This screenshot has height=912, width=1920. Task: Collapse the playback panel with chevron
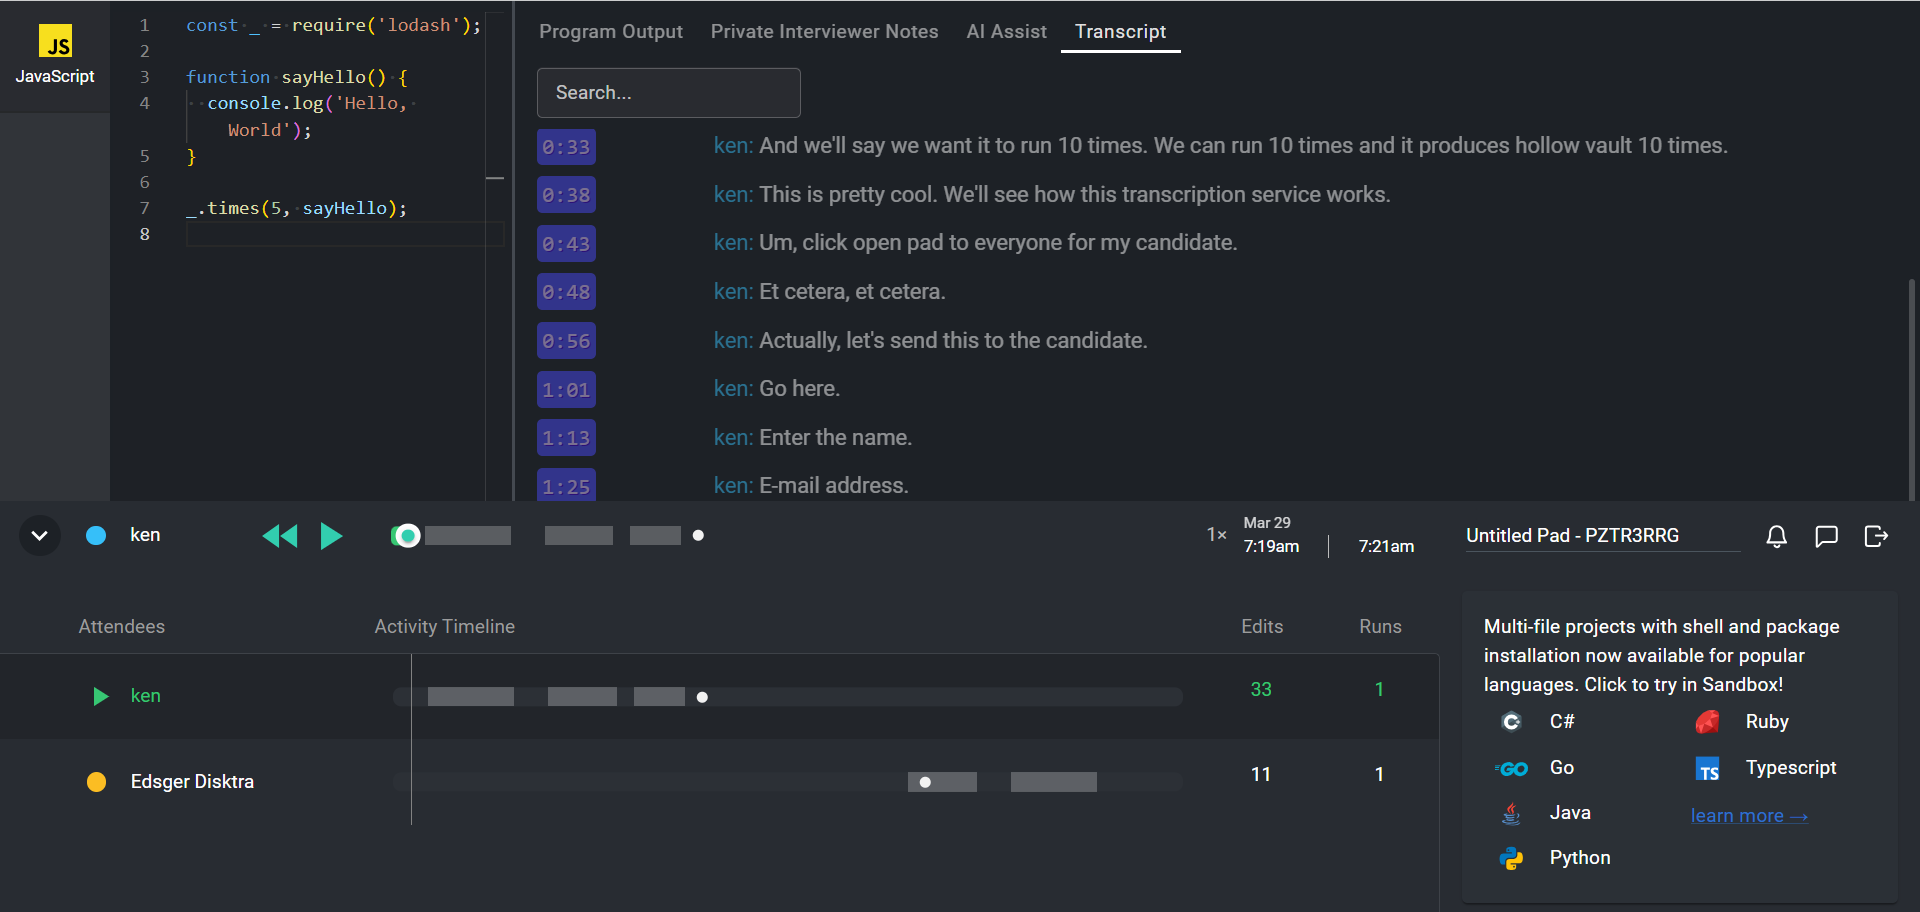[40, 536]
